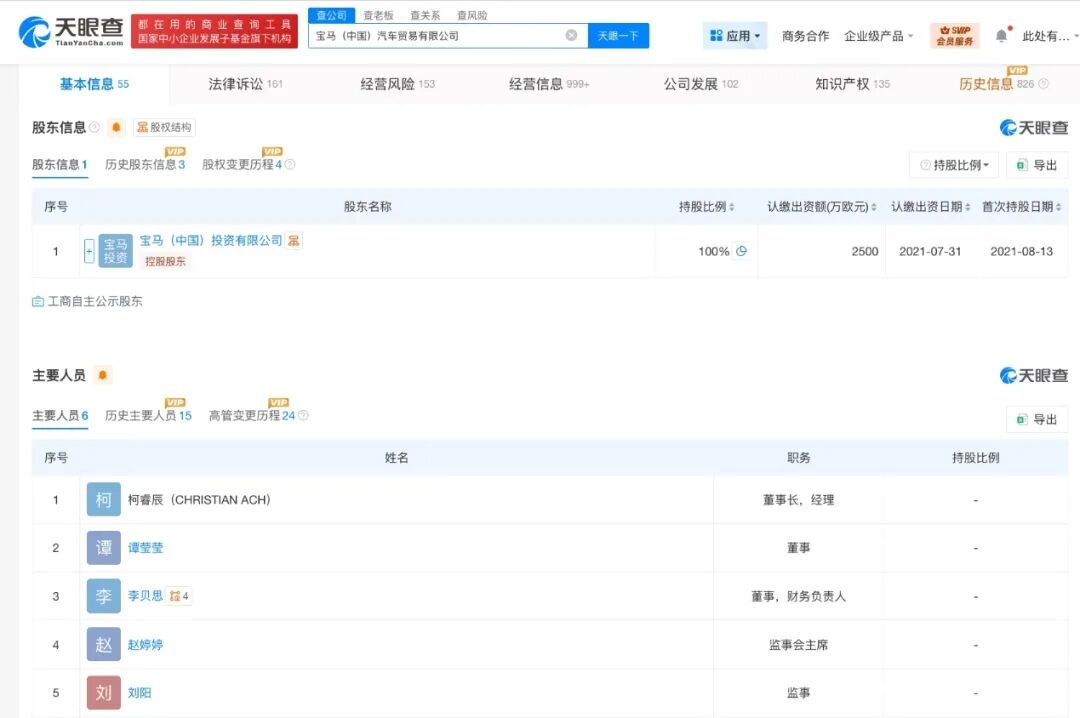Click equity structure icon after 宝马投资 name
Image resolution: width=1080 pixels, height=718 pixels.
[x=294, y=240]
